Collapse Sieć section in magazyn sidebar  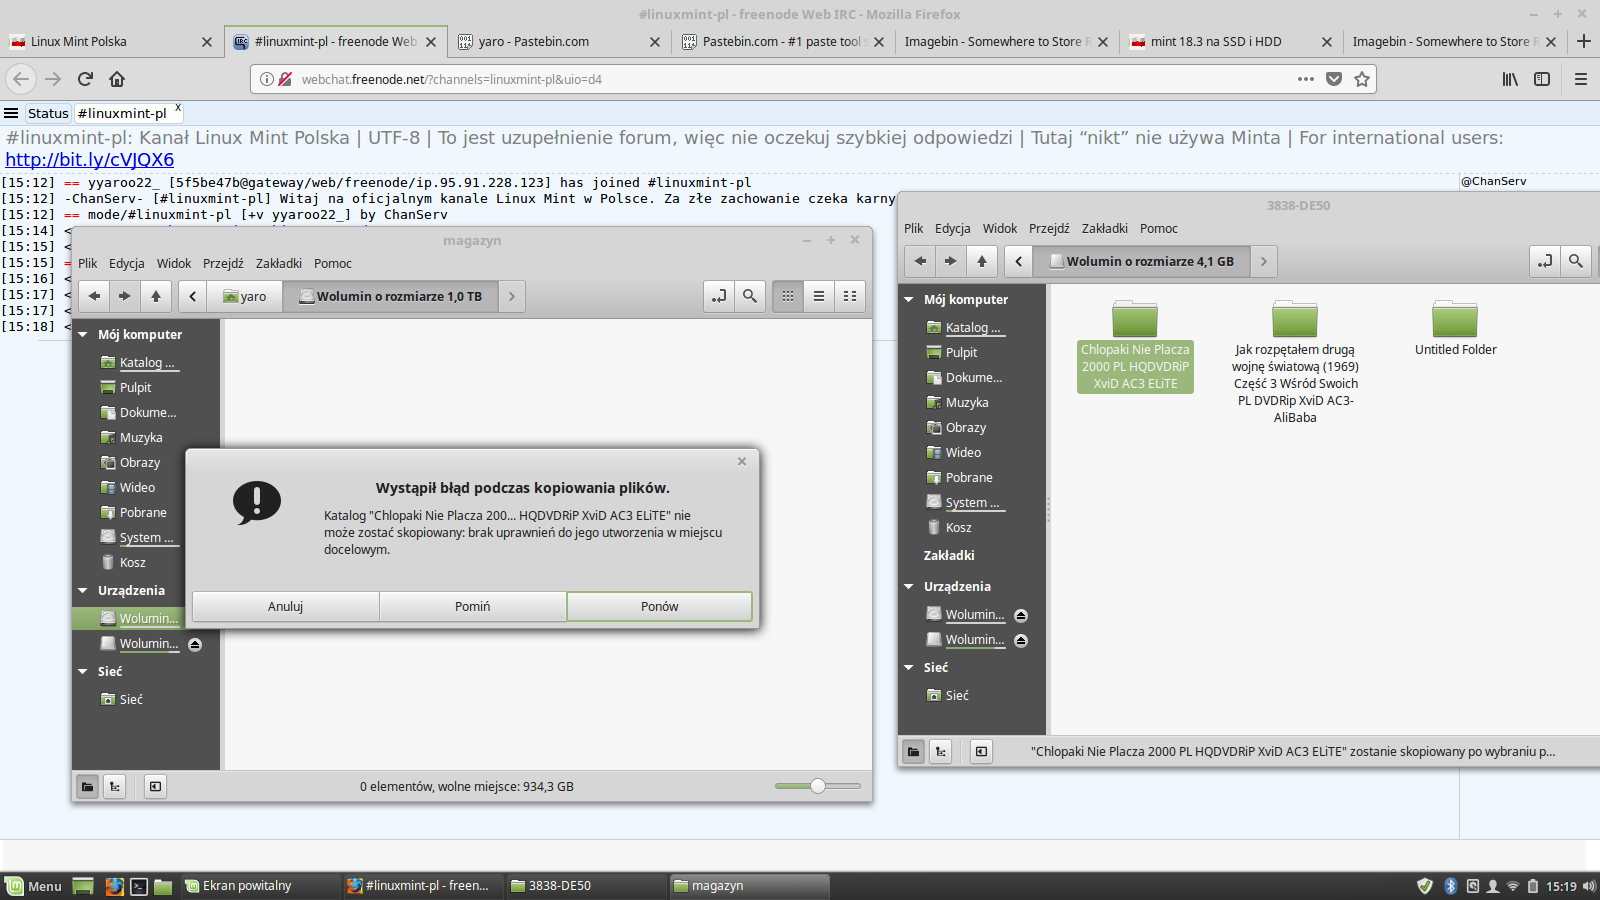[83, 672]
